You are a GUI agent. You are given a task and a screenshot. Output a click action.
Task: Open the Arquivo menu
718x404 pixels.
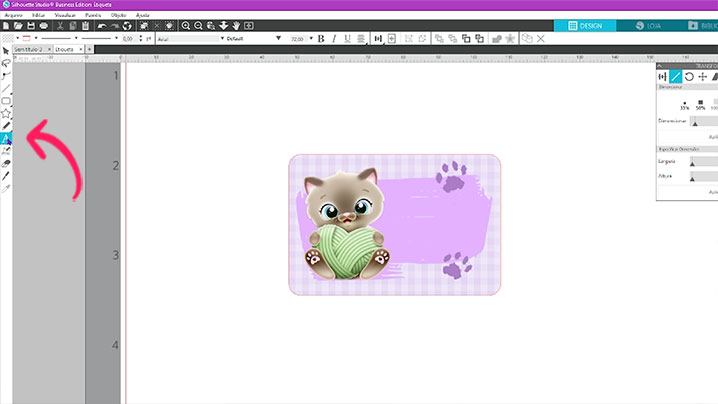point(14,15)
